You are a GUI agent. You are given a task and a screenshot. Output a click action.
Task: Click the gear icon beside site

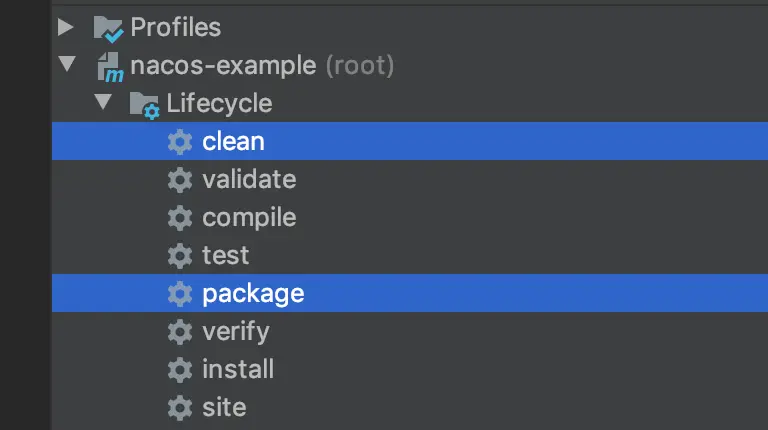coord(180,407)
